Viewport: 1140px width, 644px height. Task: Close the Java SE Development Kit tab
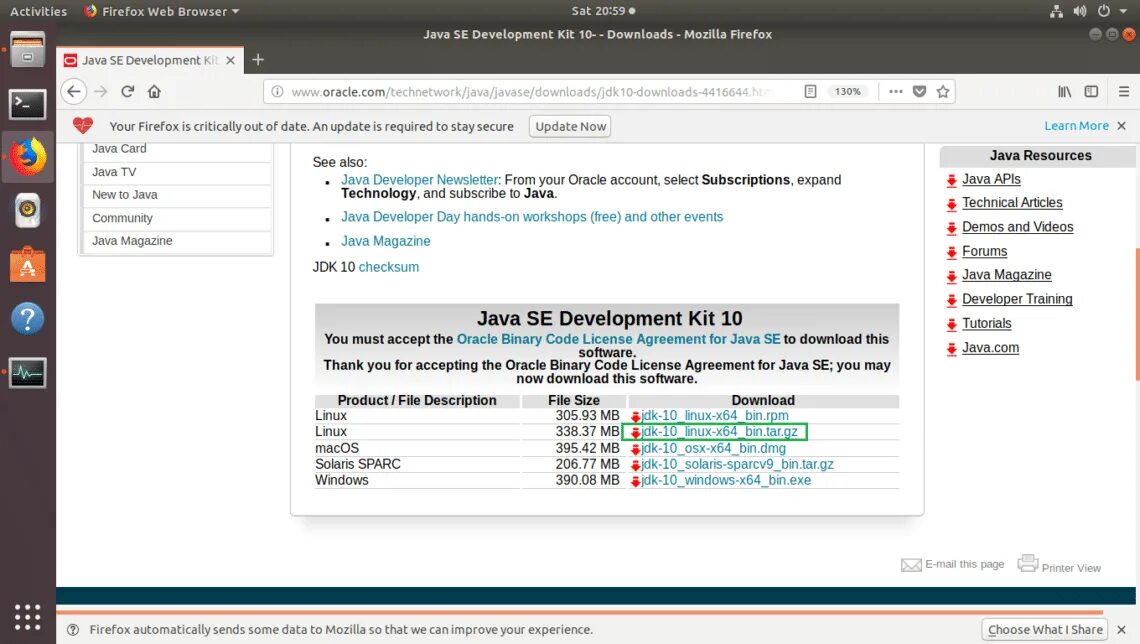[230, 60]
